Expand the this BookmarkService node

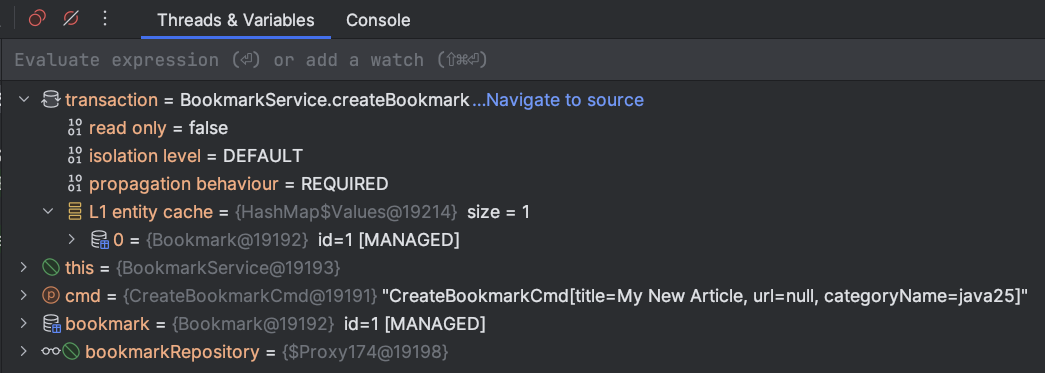(x=24, y=268)
